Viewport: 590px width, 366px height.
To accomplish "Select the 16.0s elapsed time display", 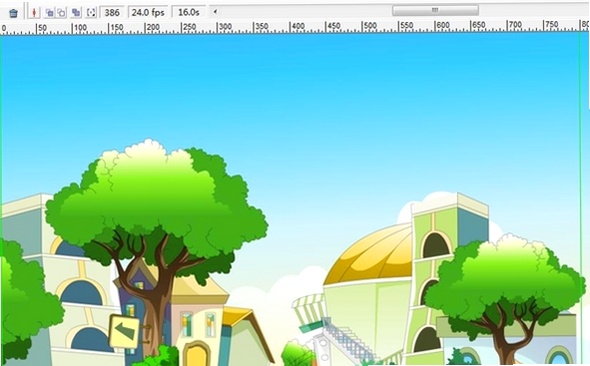I will coord(189,12).
